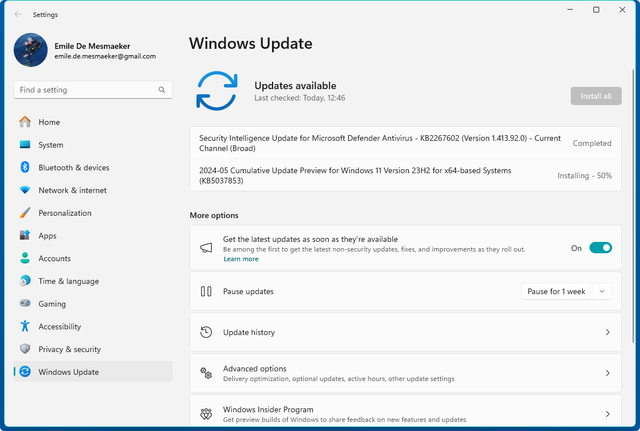Select Windows Update in sidebar

click(93, 371)
